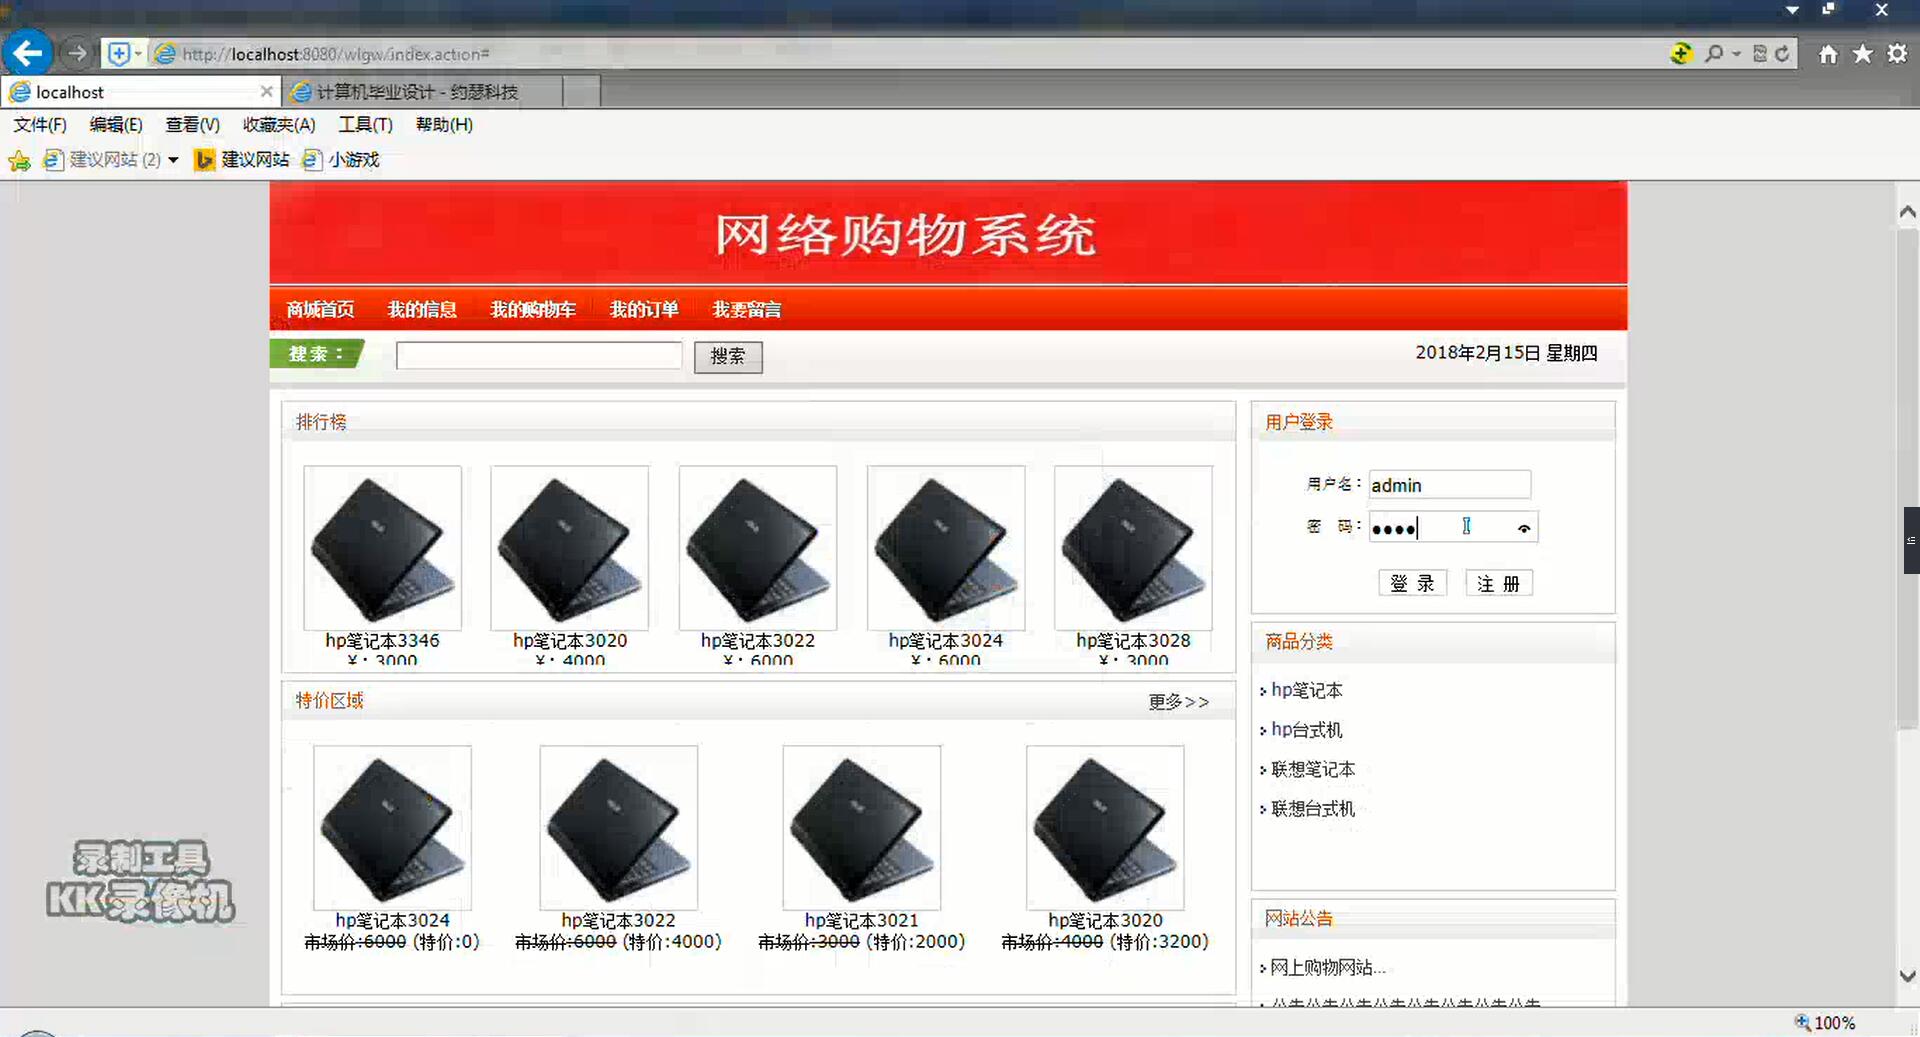Open the 查看(V) menu
The width and height of the screenshot is (1920, 1037).
[x=192, y=125]
